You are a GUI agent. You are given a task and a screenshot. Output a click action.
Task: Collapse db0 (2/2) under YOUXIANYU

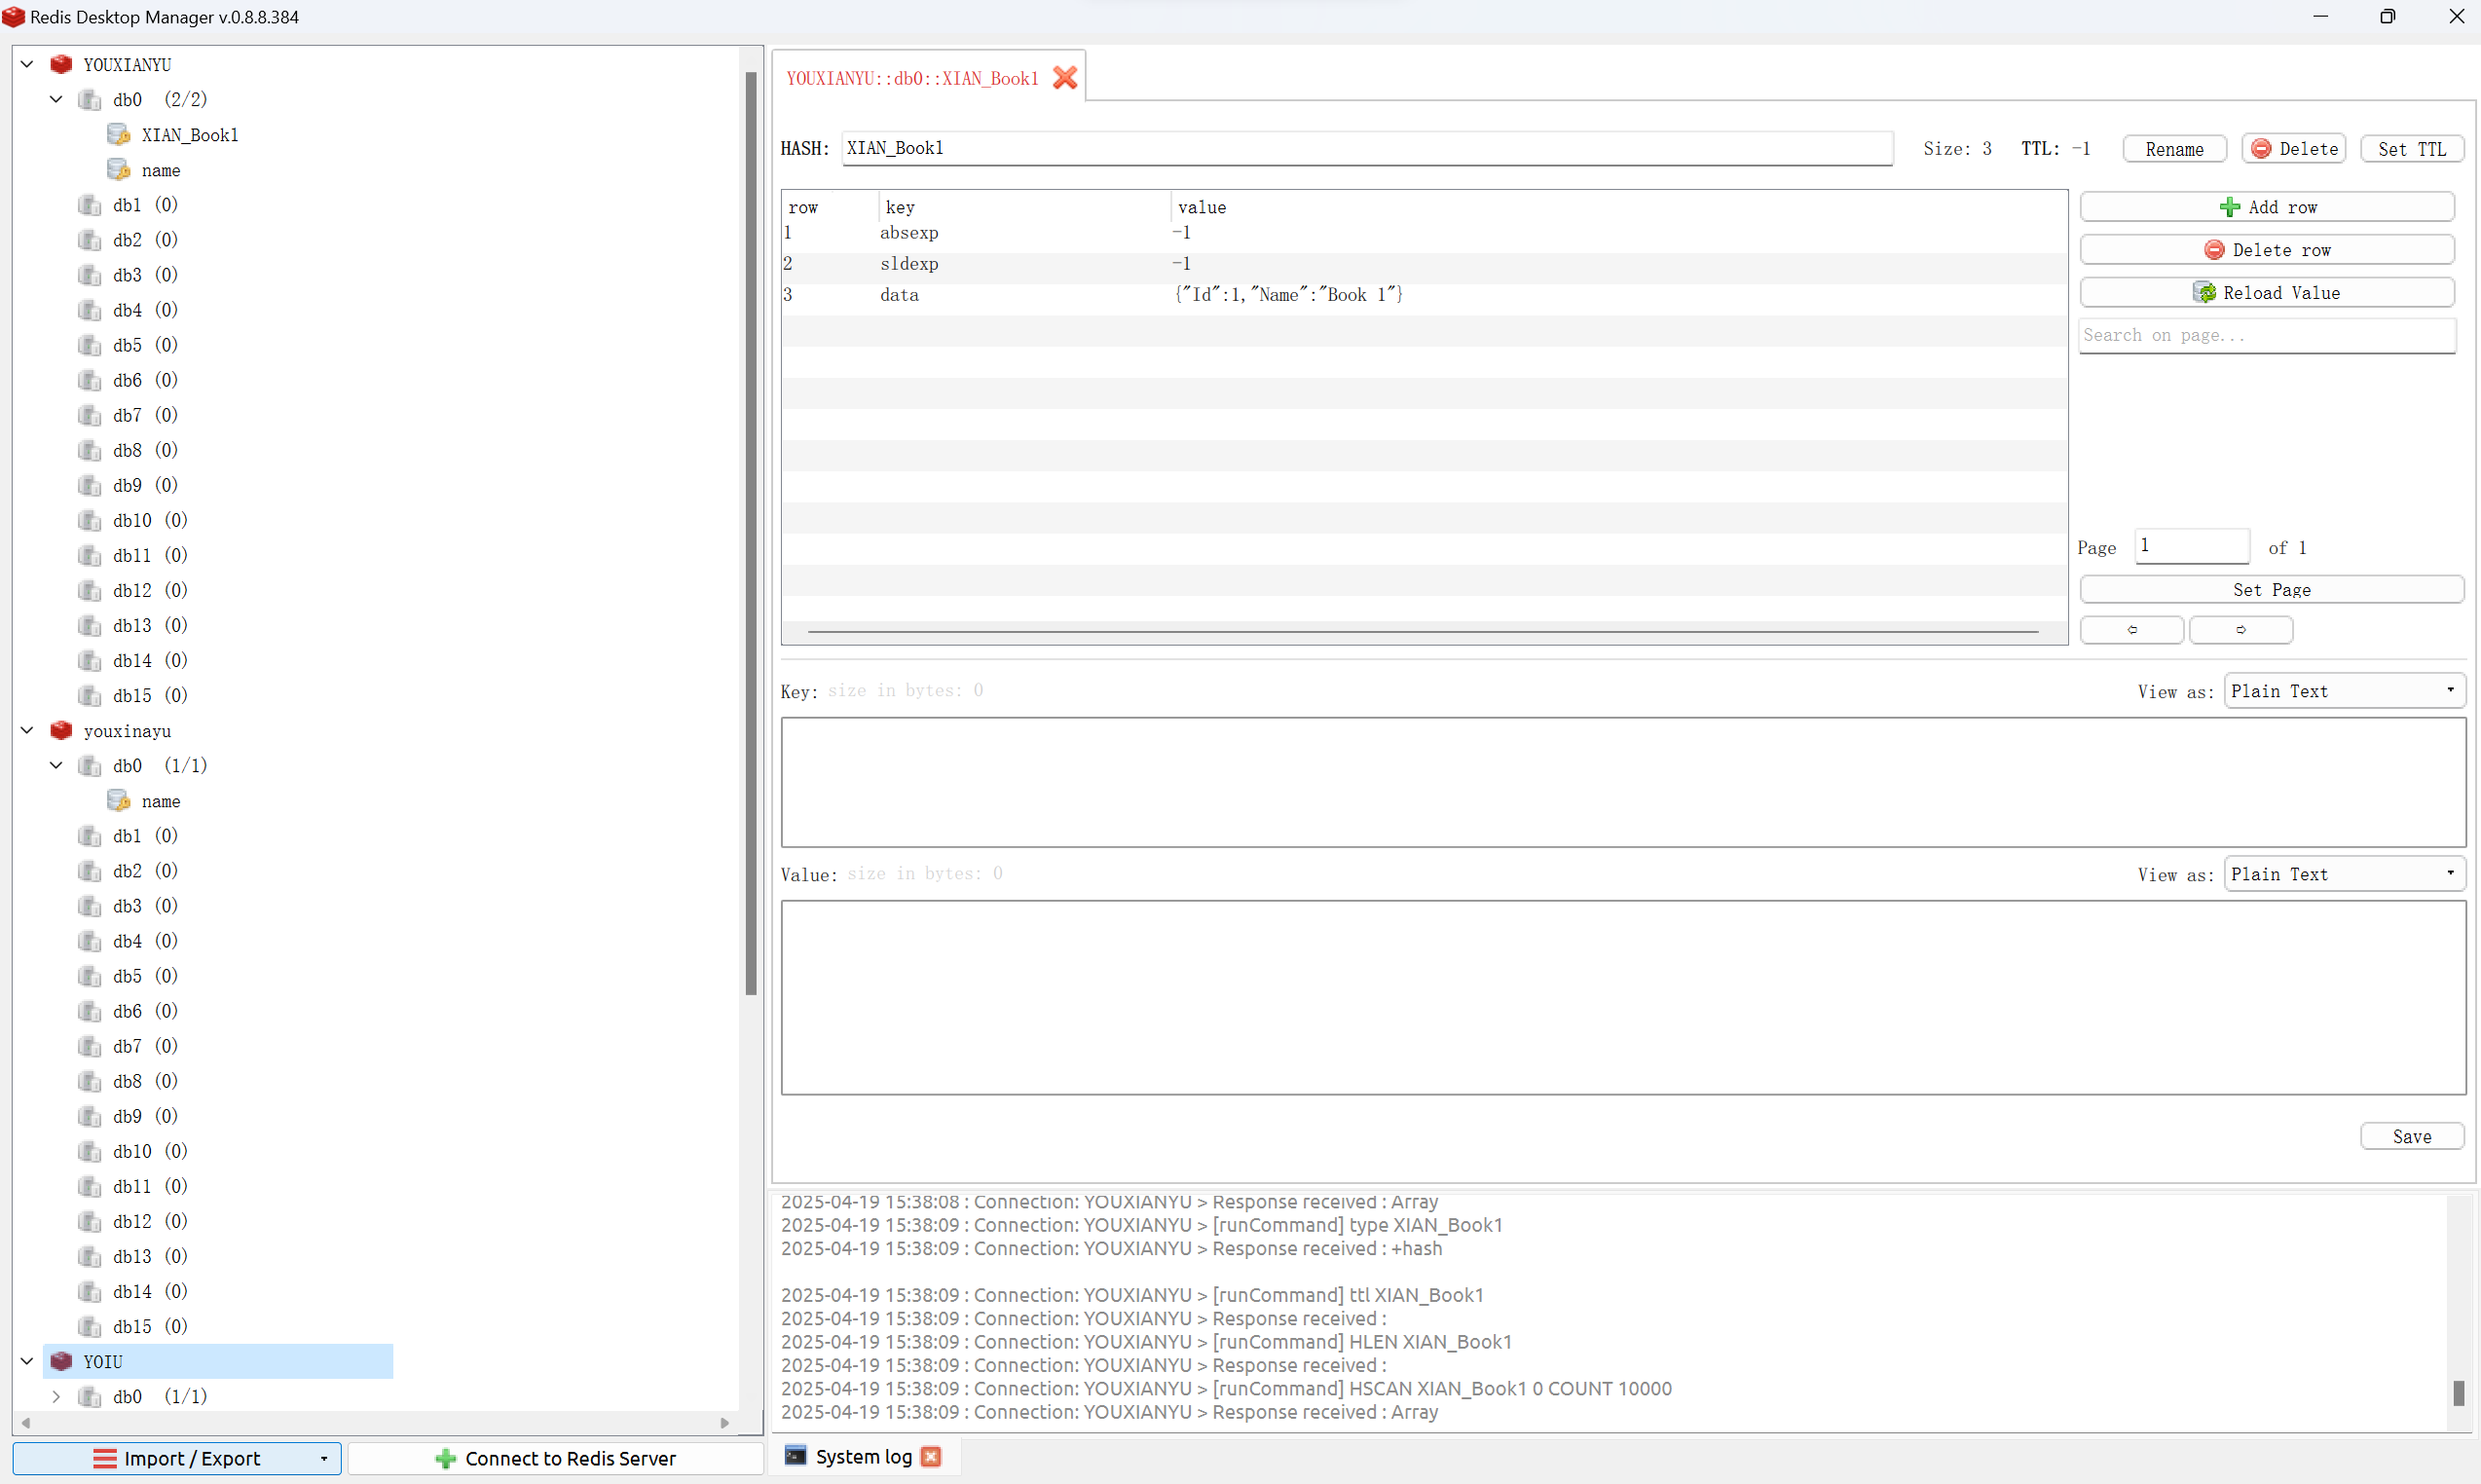56,99
